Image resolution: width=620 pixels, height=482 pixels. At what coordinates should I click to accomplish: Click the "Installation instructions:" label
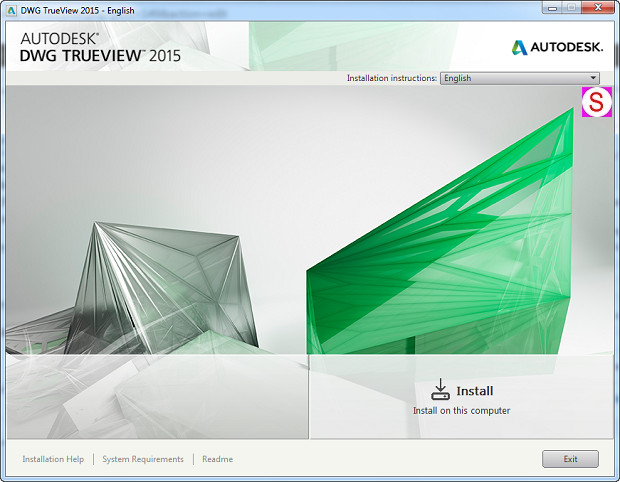(x=391, y=78)
